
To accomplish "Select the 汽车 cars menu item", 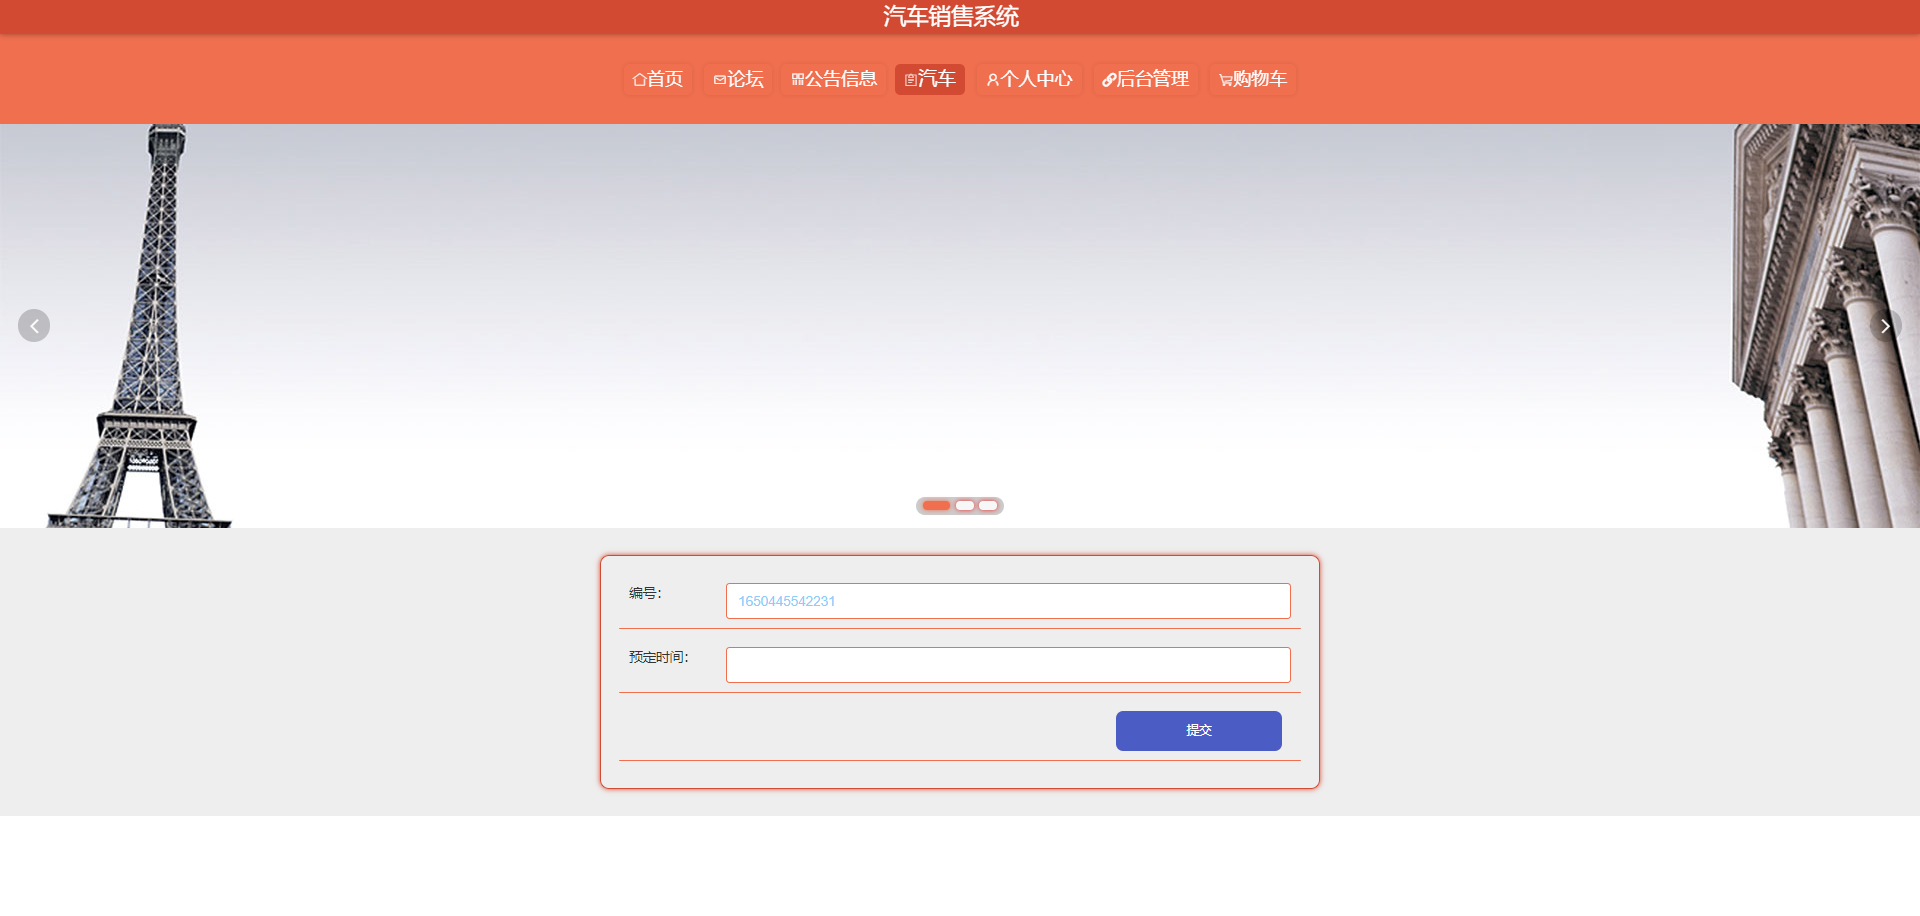I will pyautogui.click(x=930, y=79).
